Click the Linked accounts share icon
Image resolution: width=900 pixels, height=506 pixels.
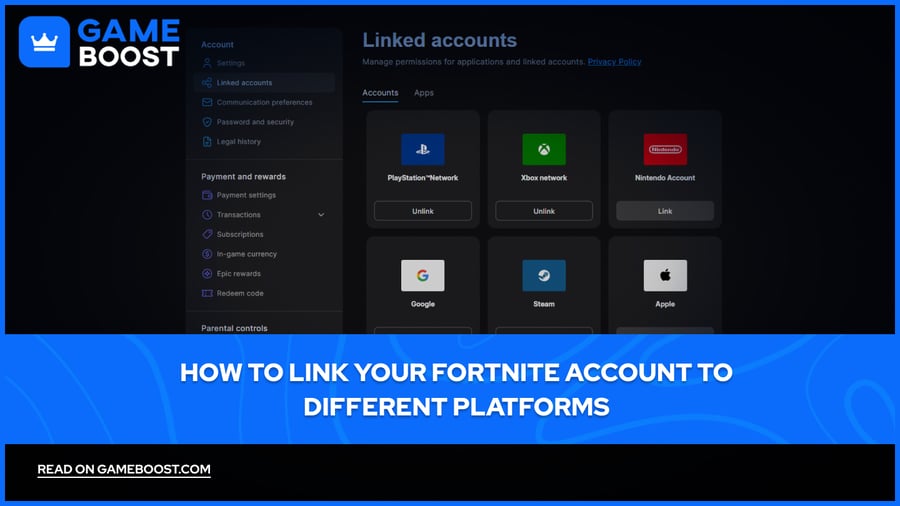tap(207, 83)
